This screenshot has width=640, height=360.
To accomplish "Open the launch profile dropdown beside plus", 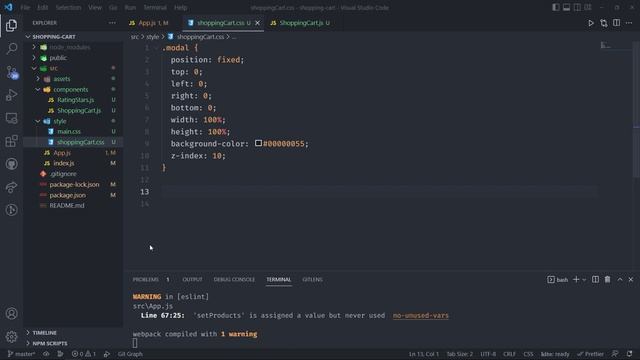I will click(x=584, y=280).
